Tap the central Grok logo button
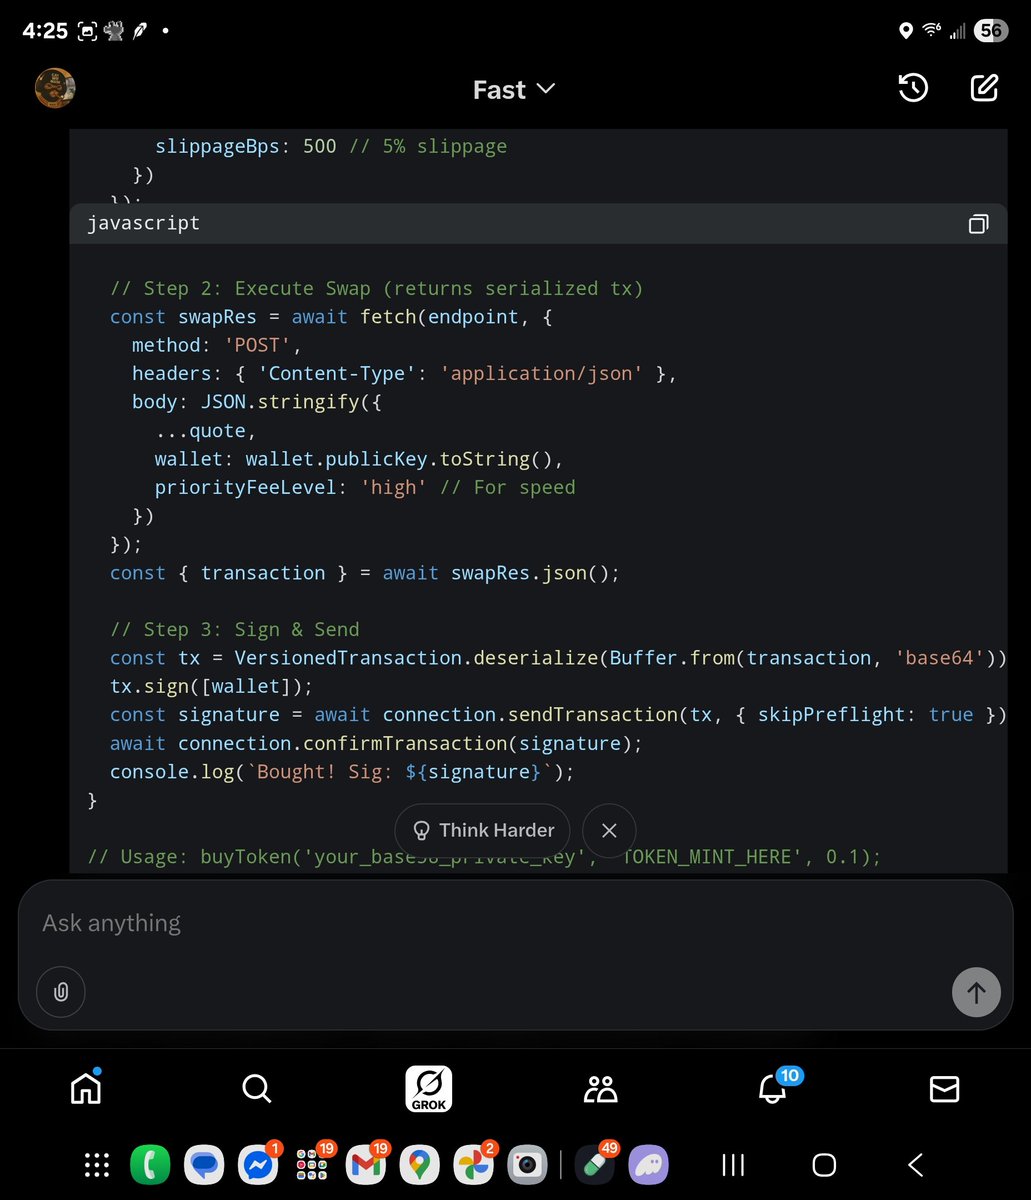 coord(428,1088)
